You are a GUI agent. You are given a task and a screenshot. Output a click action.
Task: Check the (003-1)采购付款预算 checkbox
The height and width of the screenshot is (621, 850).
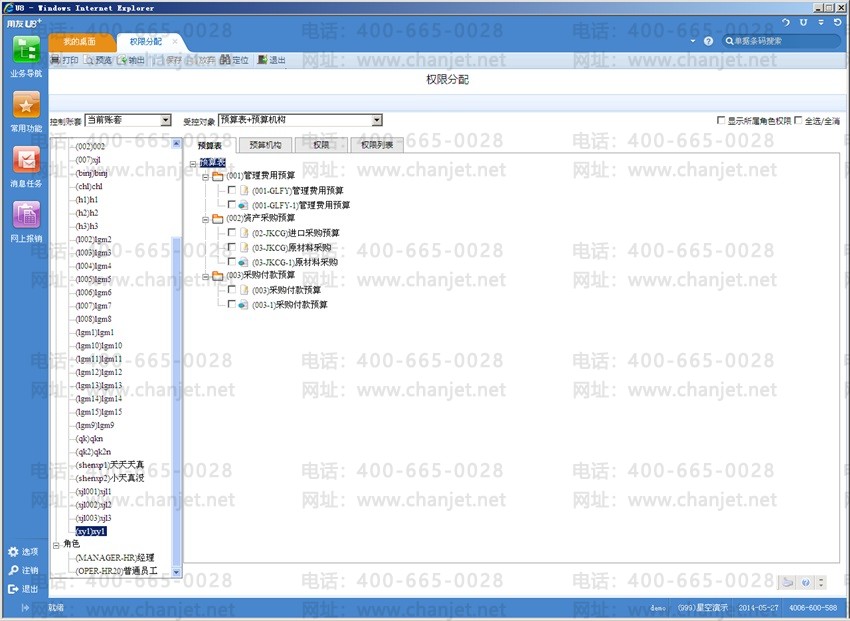[232, 304]
